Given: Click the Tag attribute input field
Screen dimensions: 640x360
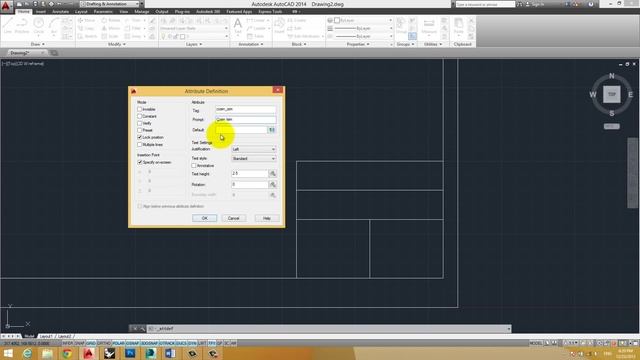Looking at the screenshot, I should (245, 109).
